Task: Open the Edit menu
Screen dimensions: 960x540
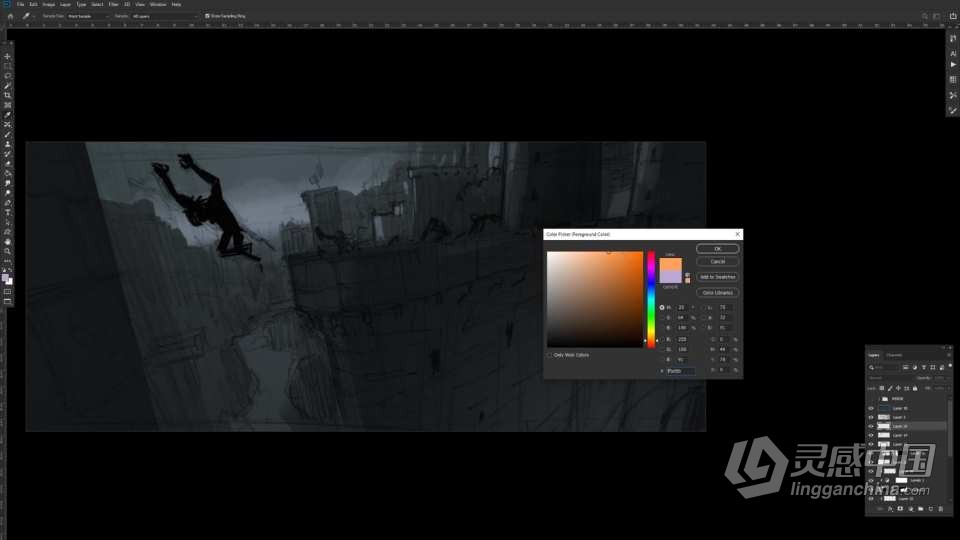Action: tap(33, 4)
